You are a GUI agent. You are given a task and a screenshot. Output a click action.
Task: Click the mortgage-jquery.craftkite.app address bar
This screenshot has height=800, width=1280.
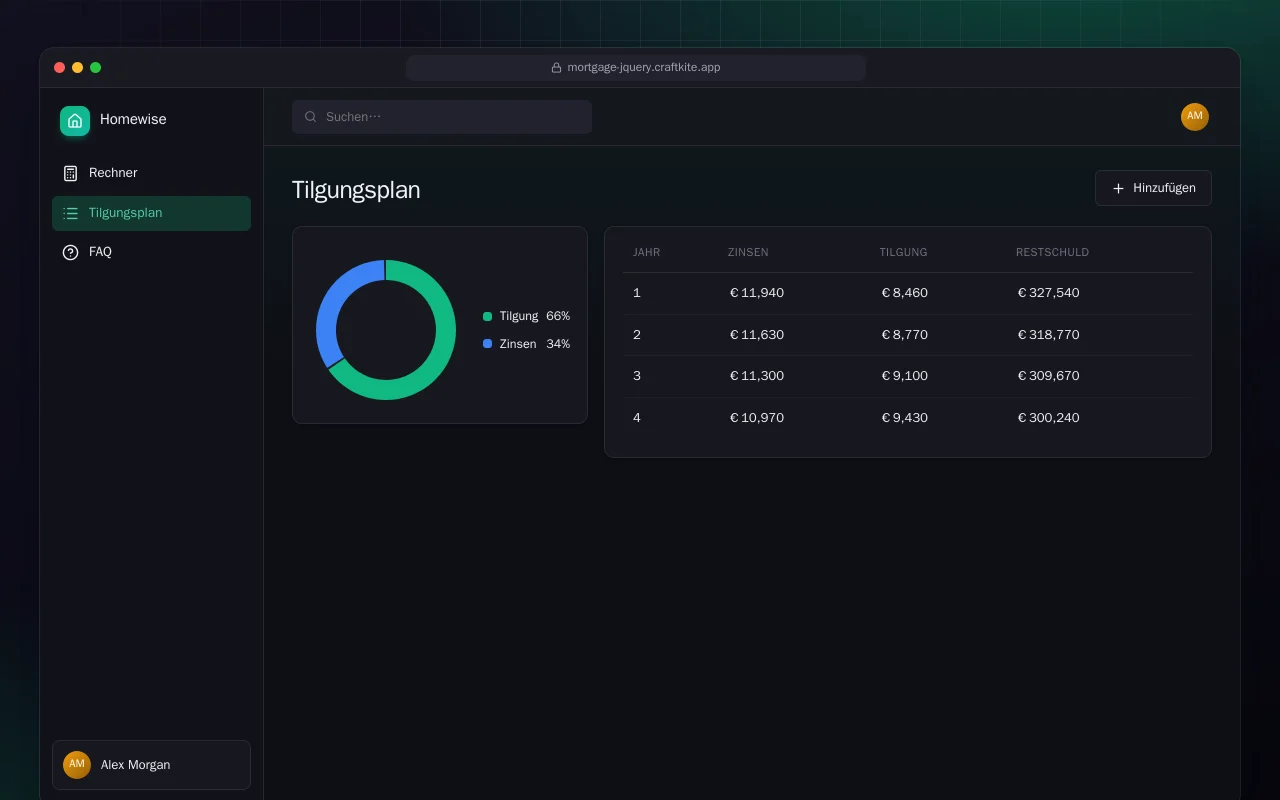tap(636, 68)
